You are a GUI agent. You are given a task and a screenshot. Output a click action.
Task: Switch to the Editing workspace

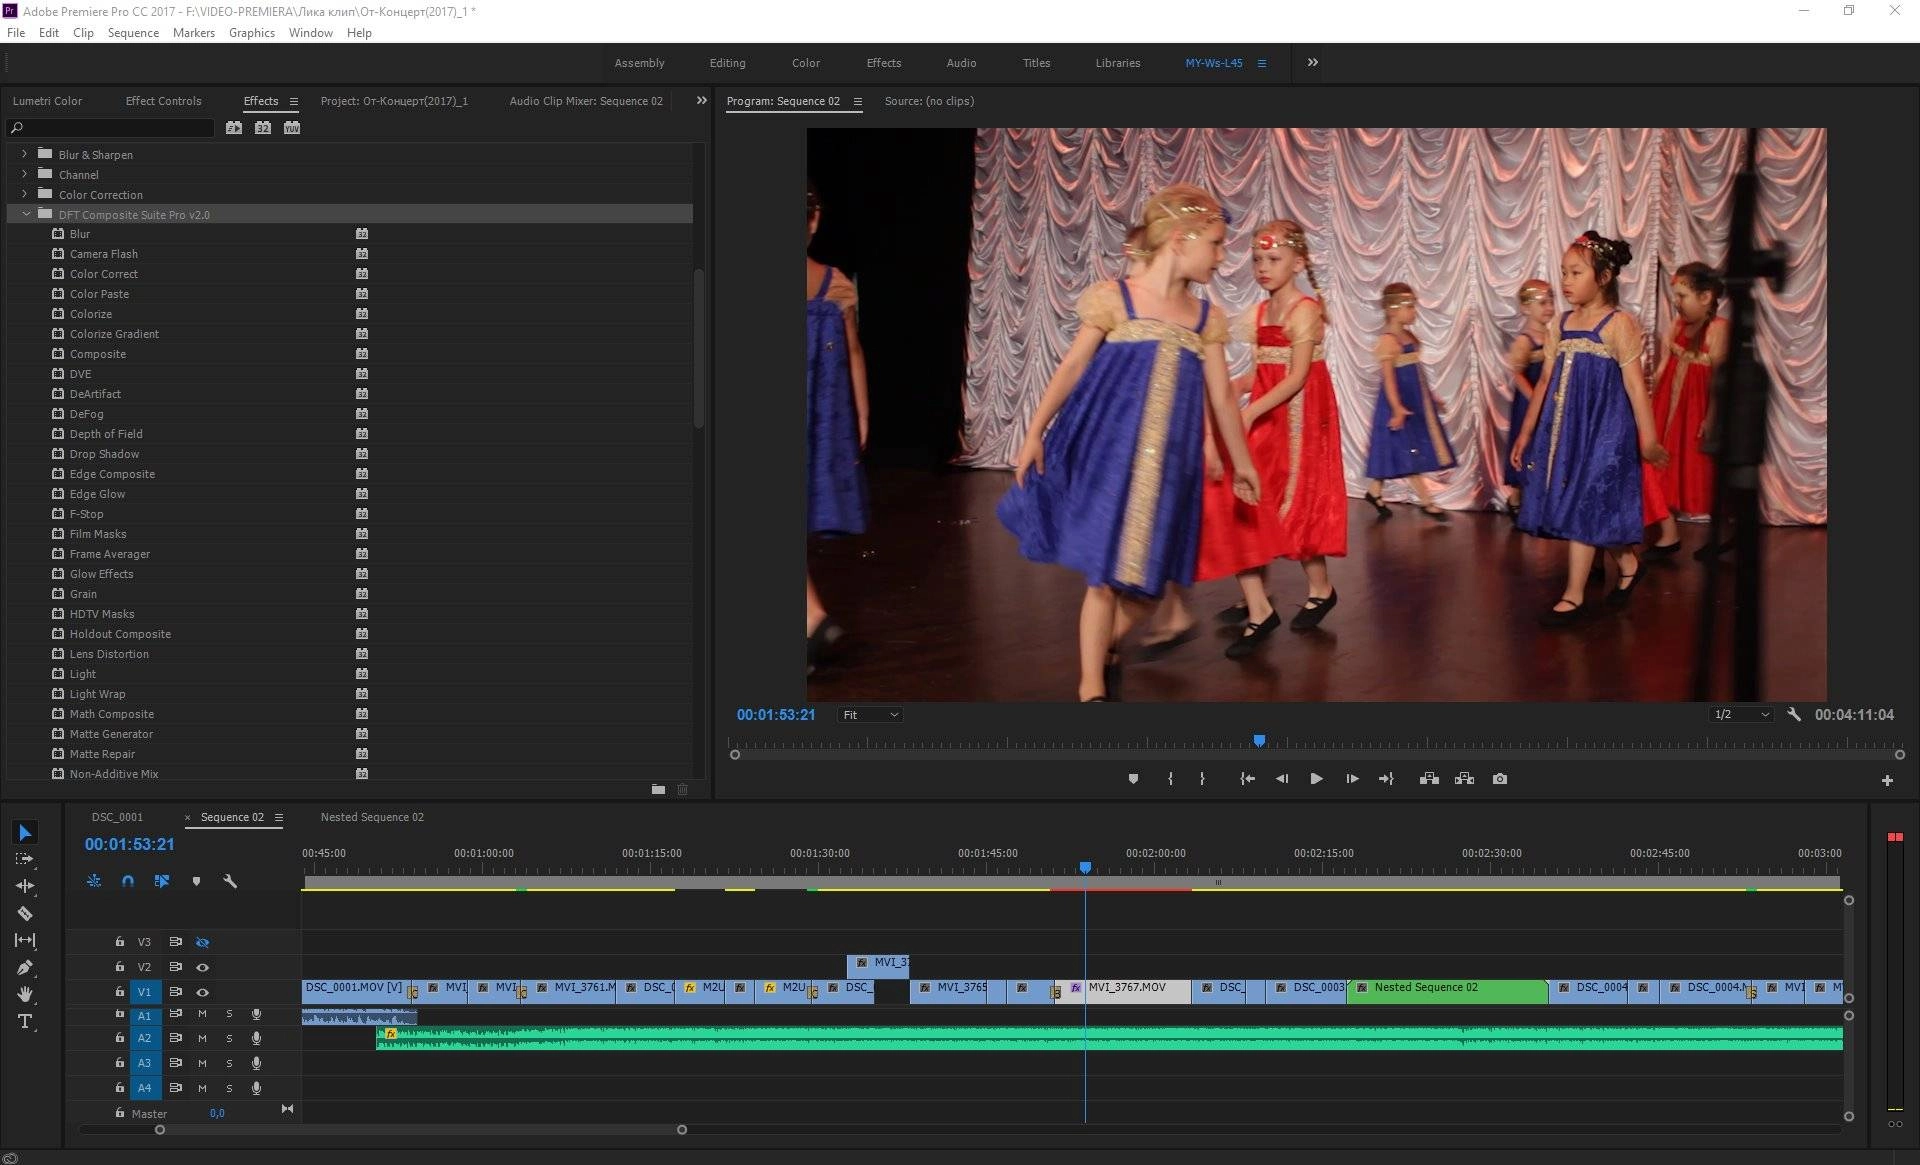[x=727, y=63]
